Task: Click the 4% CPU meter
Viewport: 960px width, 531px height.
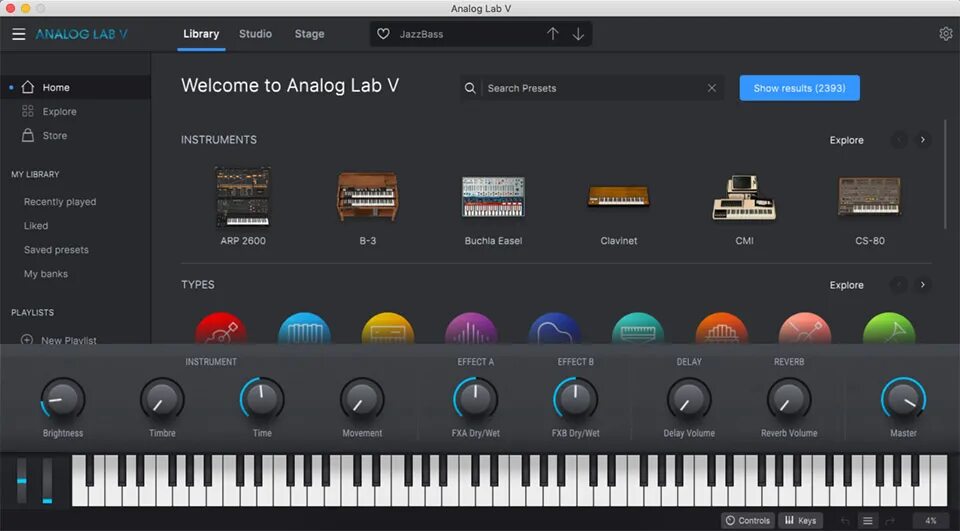Action: (931, 521)
